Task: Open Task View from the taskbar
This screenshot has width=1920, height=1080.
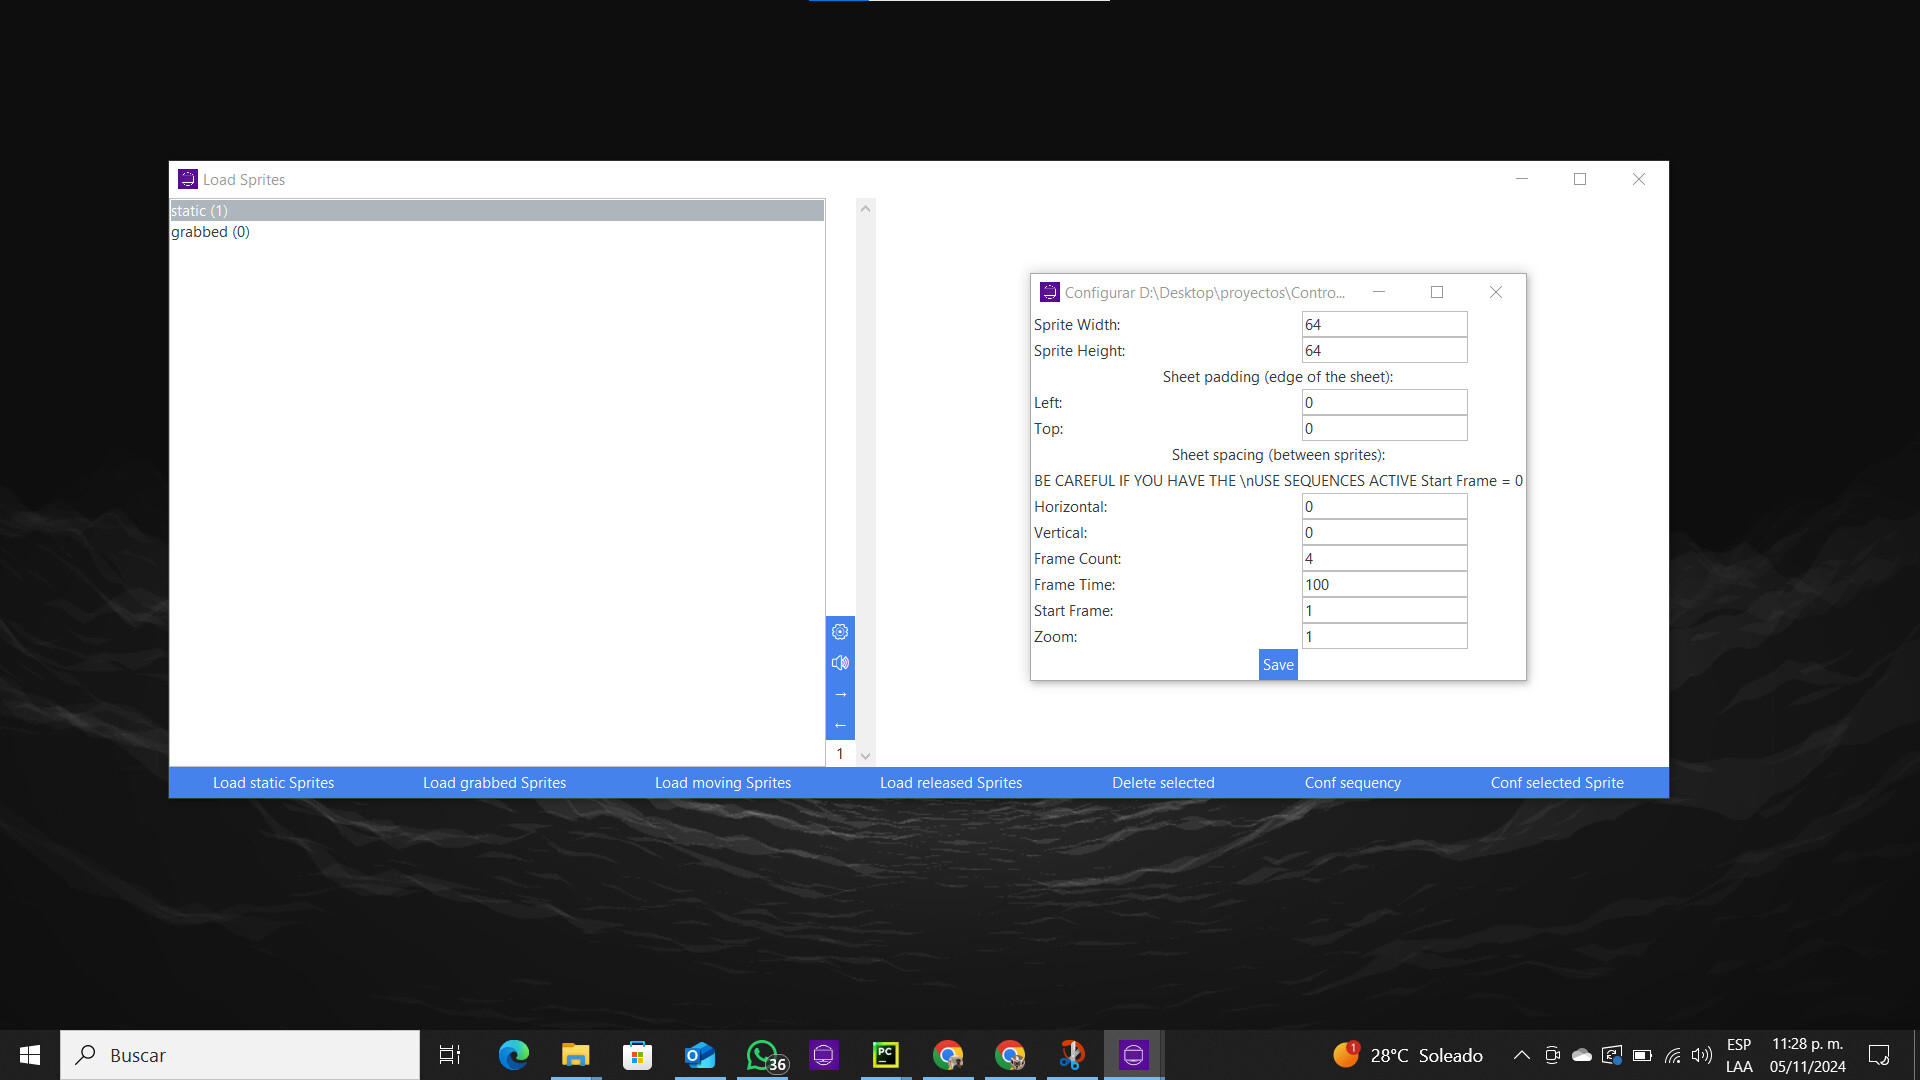Action: [x=449, y=1054]
